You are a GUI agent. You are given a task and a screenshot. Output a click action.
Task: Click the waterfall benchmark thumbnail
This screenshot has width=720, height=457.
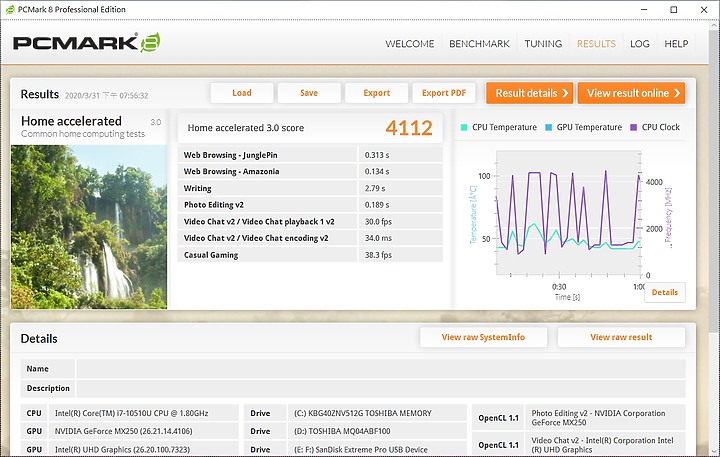tap(89, 227)
